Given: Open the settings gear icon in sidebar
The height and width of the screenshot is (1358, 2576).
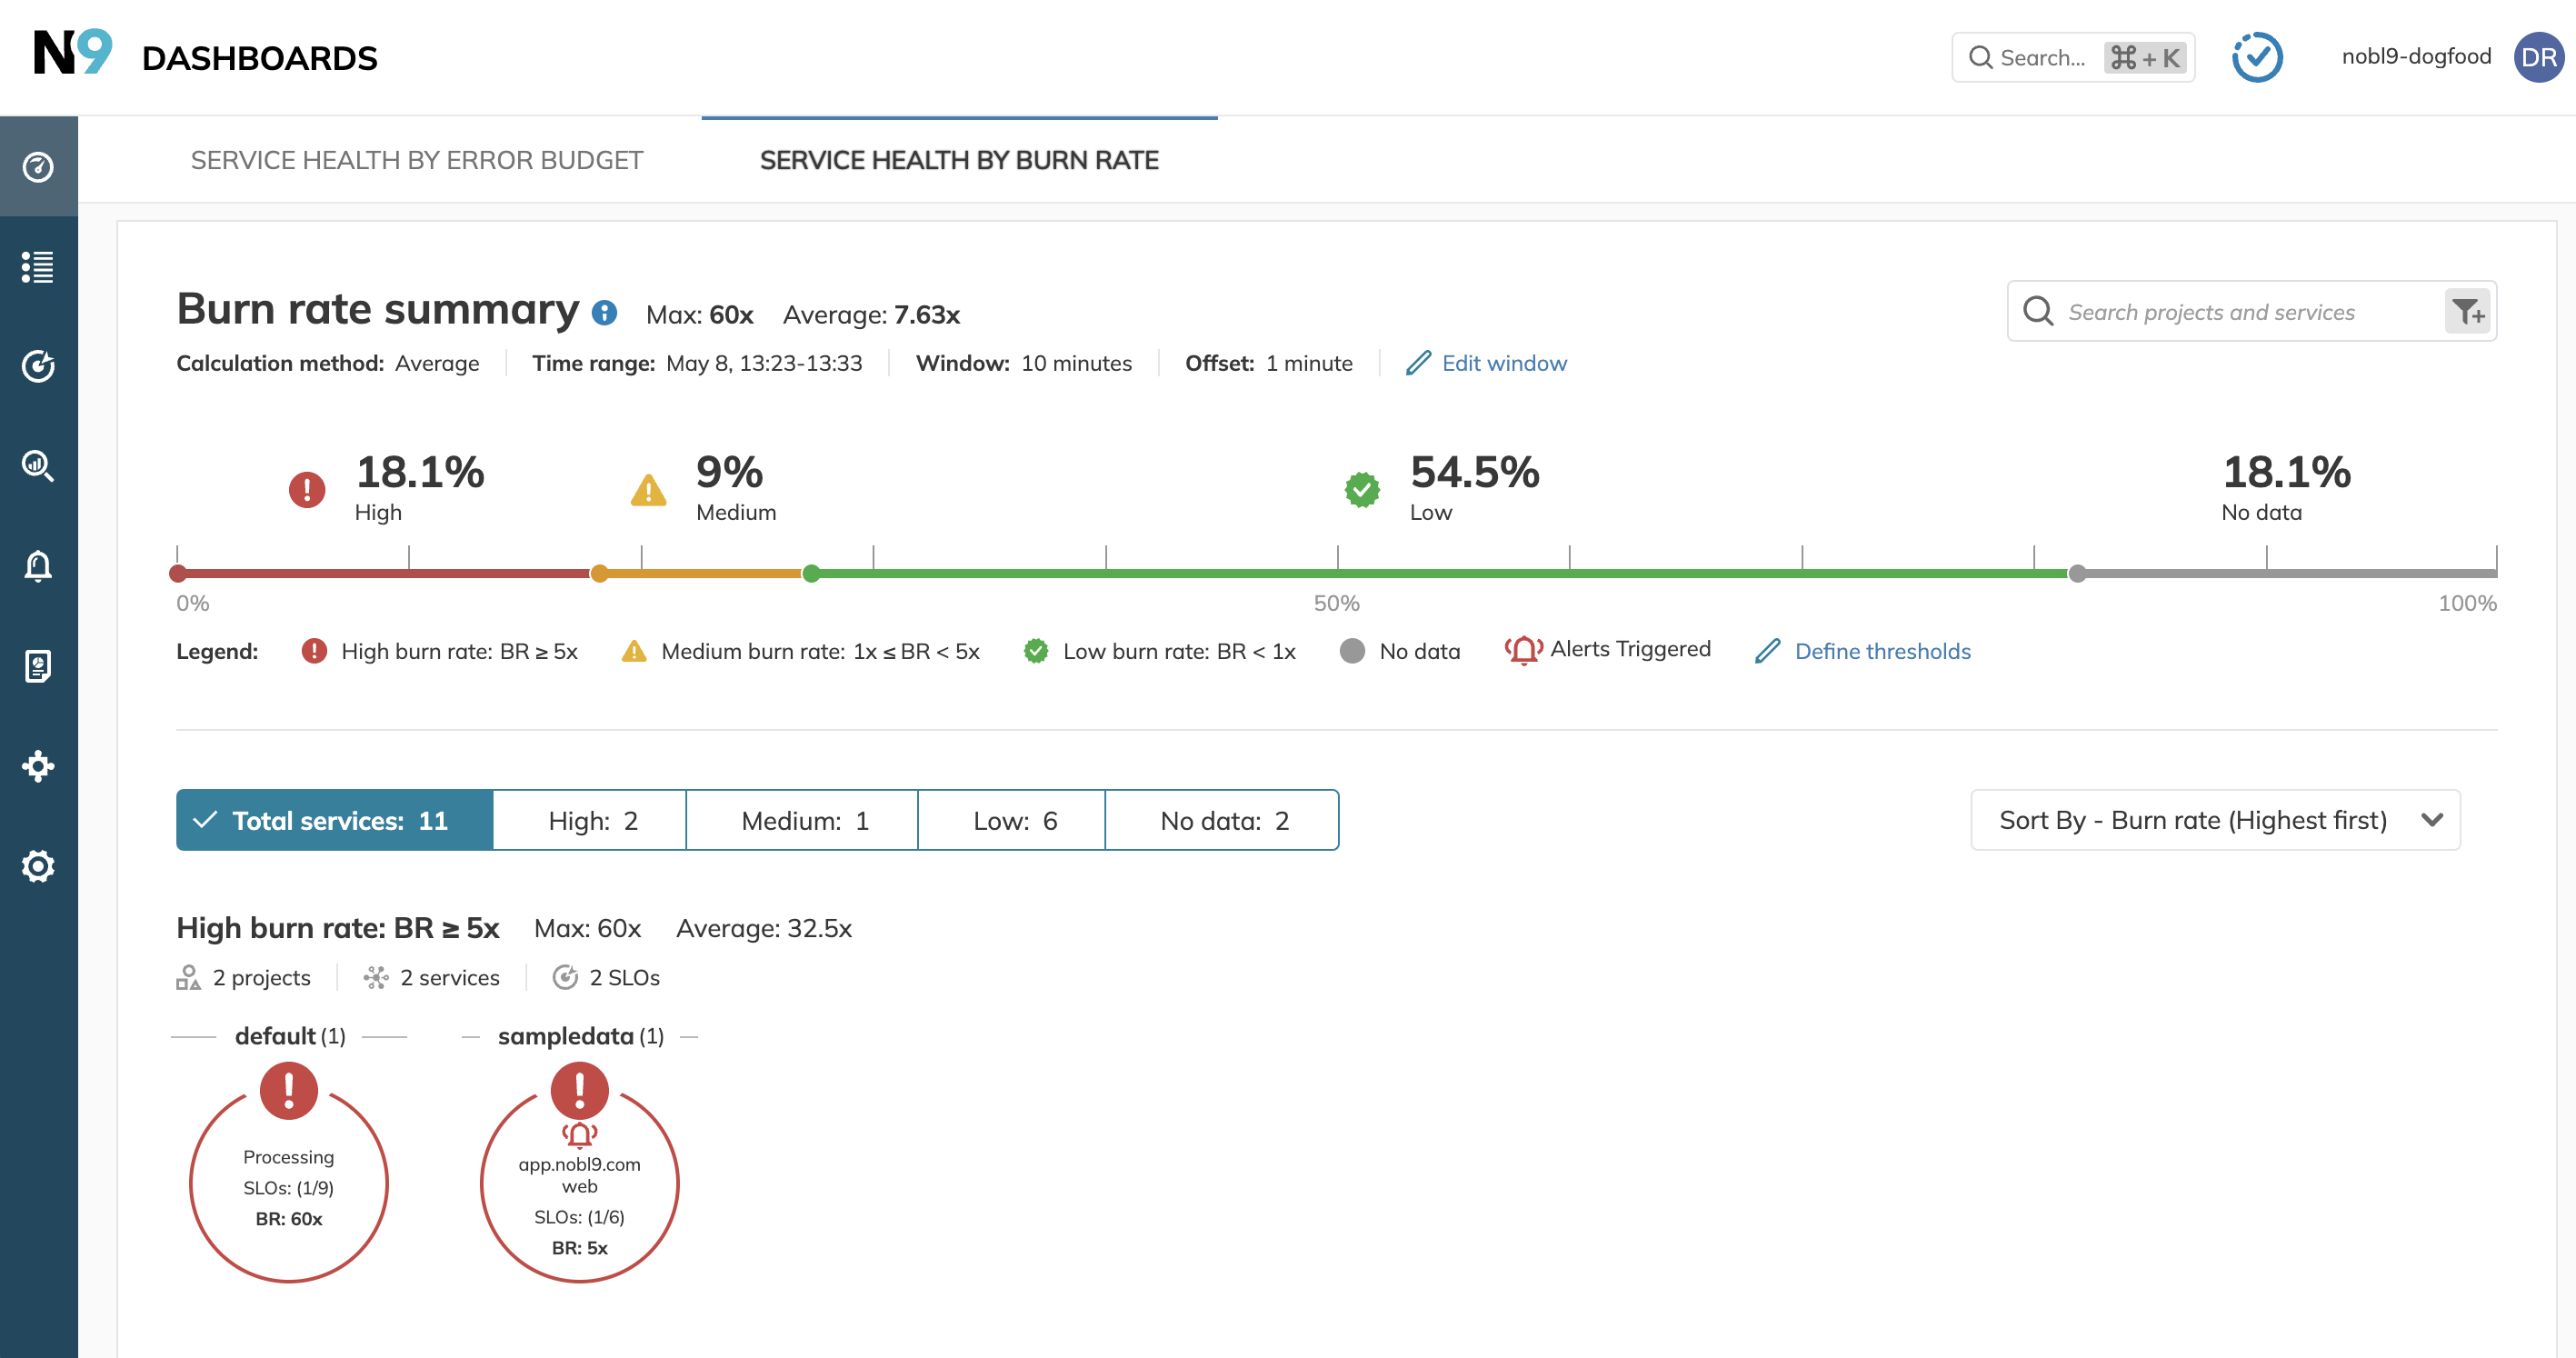Looking at the screenshot, I should click(38, 866).
